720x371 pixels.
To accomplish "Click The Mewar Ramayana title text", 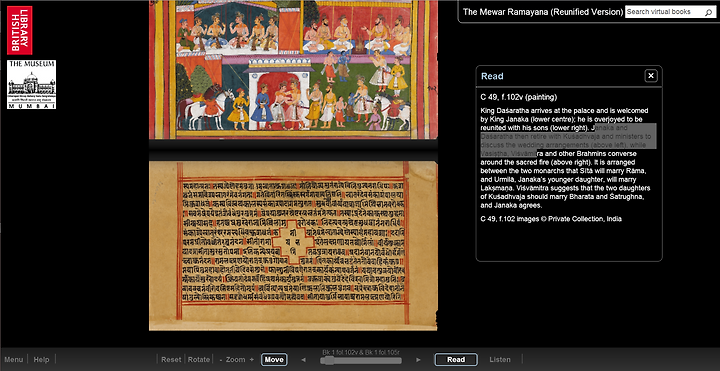I will pyautogui.click(x=543, y=12).
